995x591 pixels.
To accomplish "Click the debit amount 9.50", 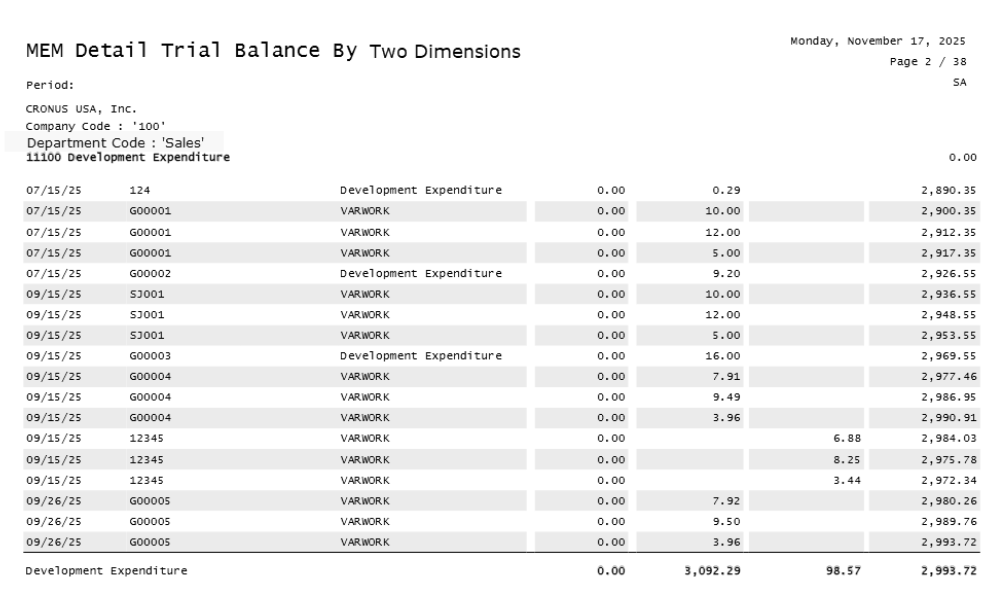I will pyautogui.click(x=726, y=521).
